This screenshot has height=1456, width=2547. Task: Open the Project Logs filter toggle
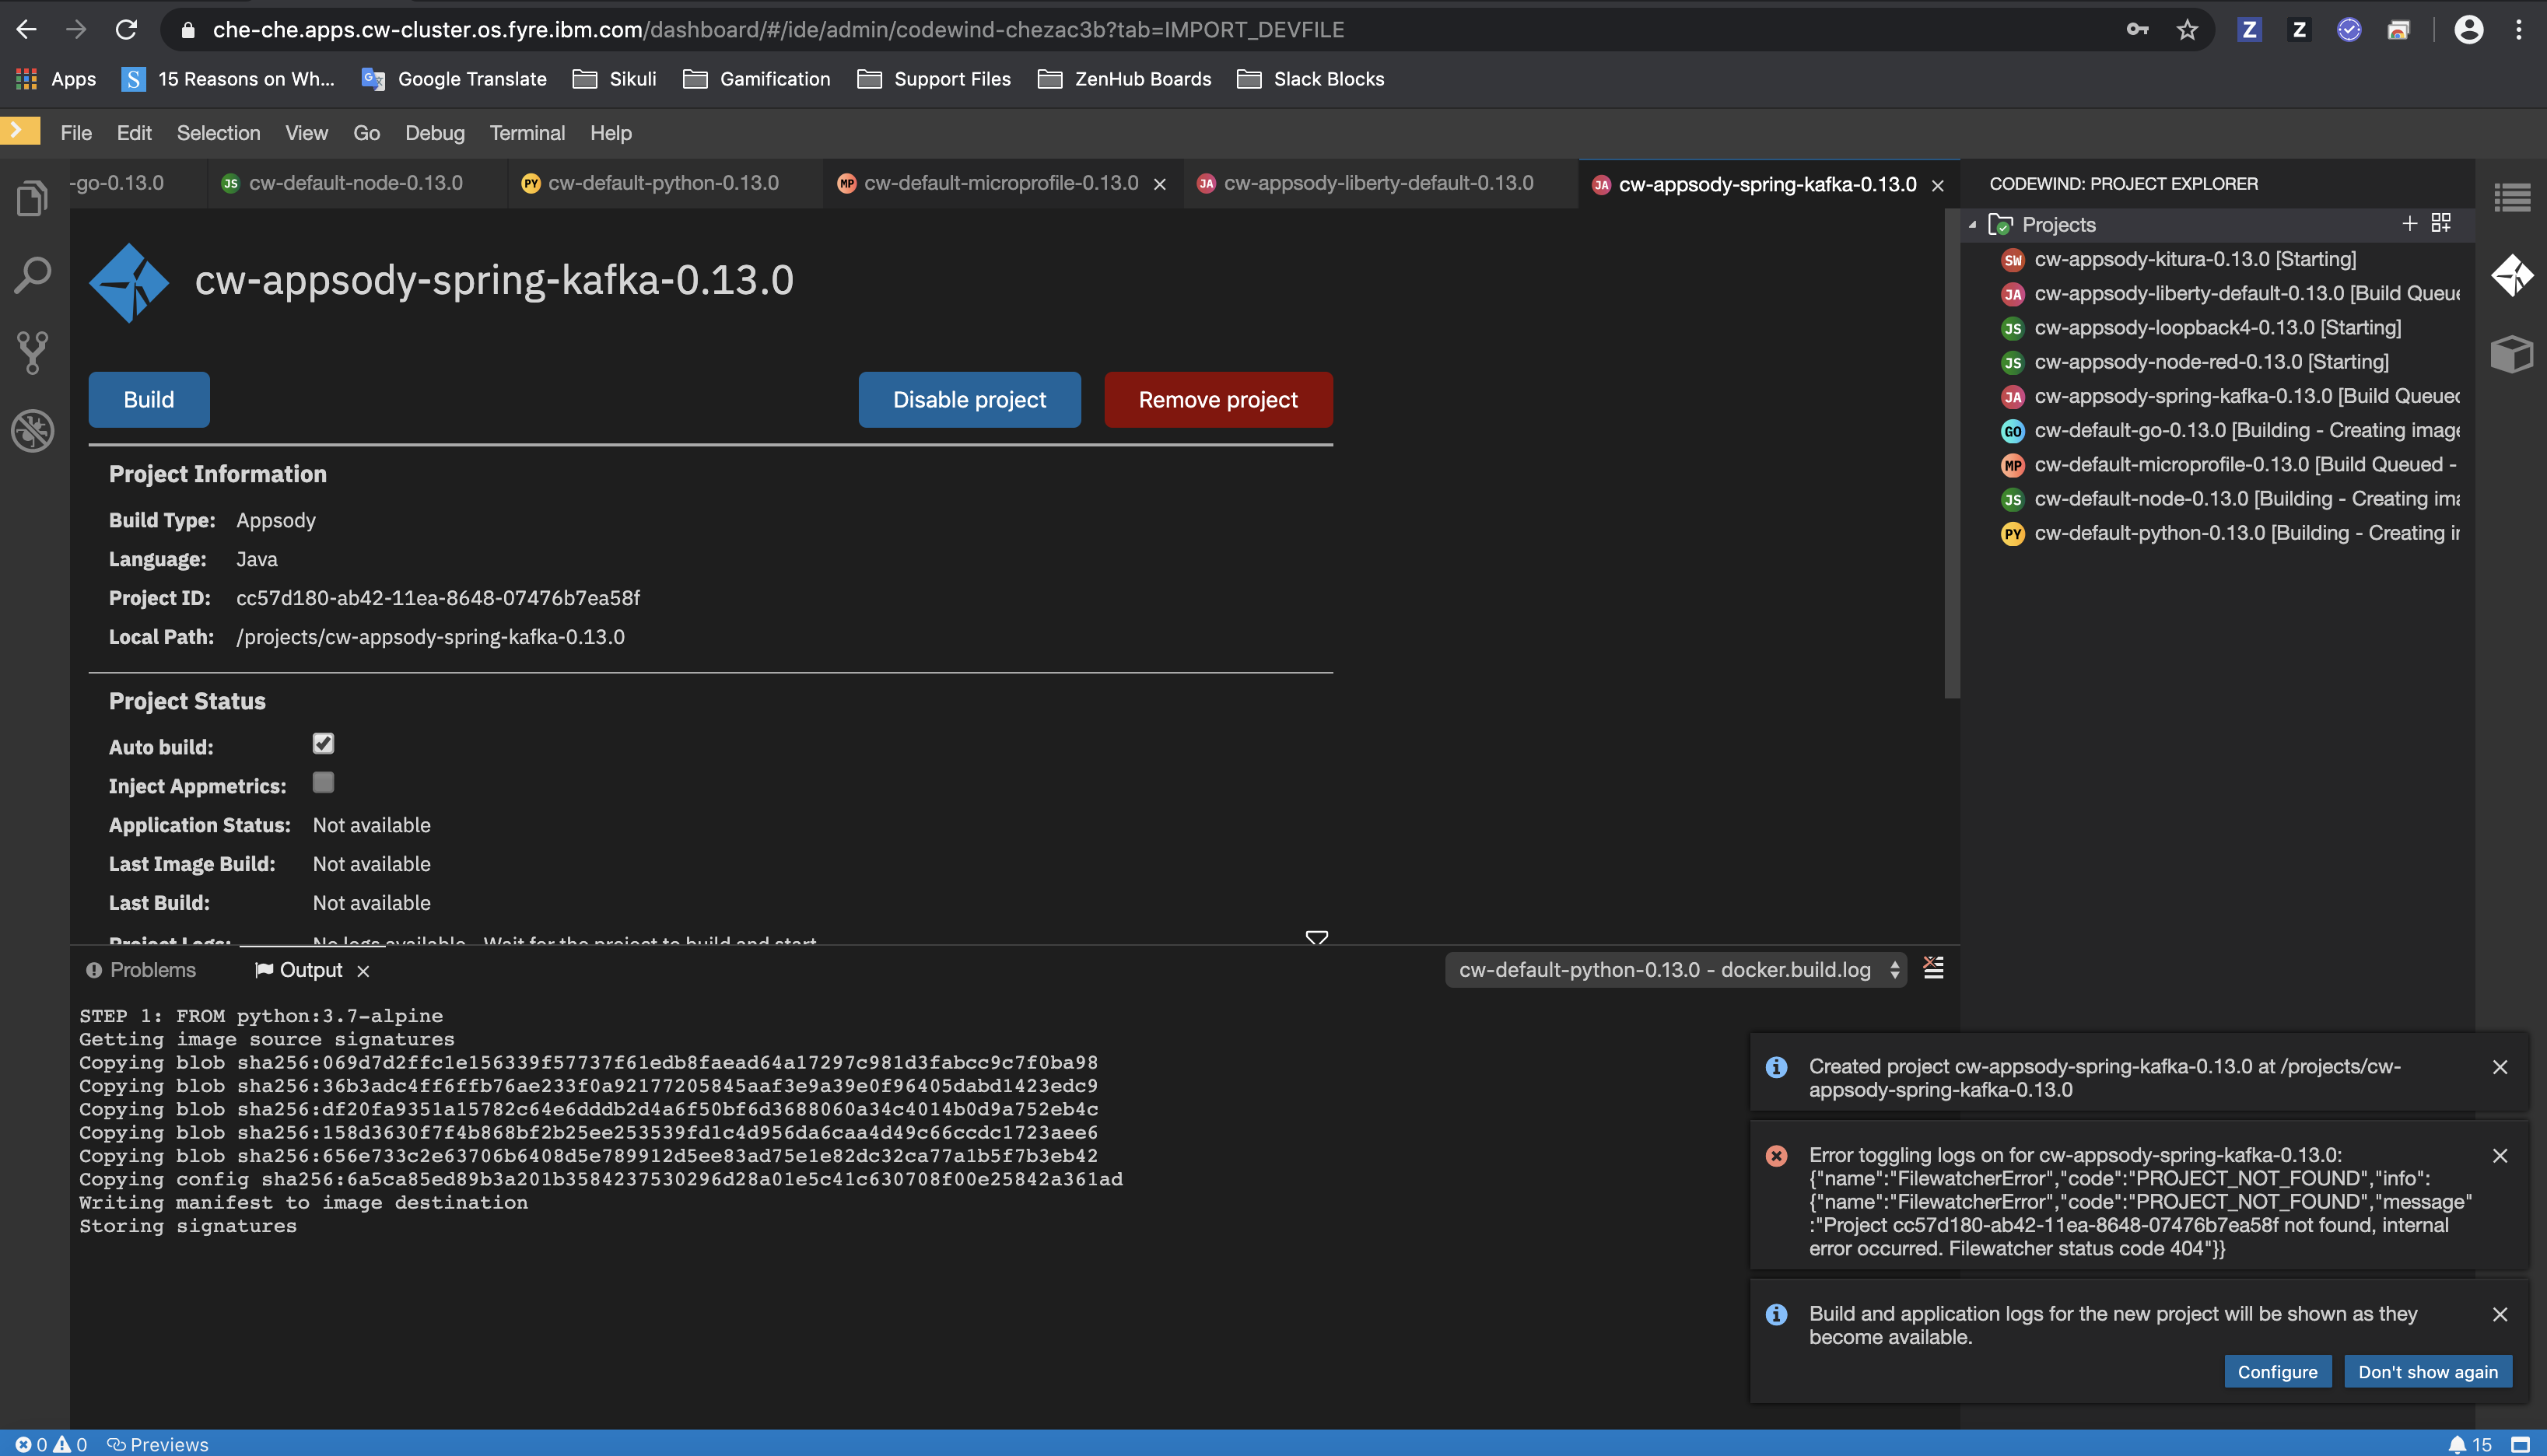[x=1316, y=938]
